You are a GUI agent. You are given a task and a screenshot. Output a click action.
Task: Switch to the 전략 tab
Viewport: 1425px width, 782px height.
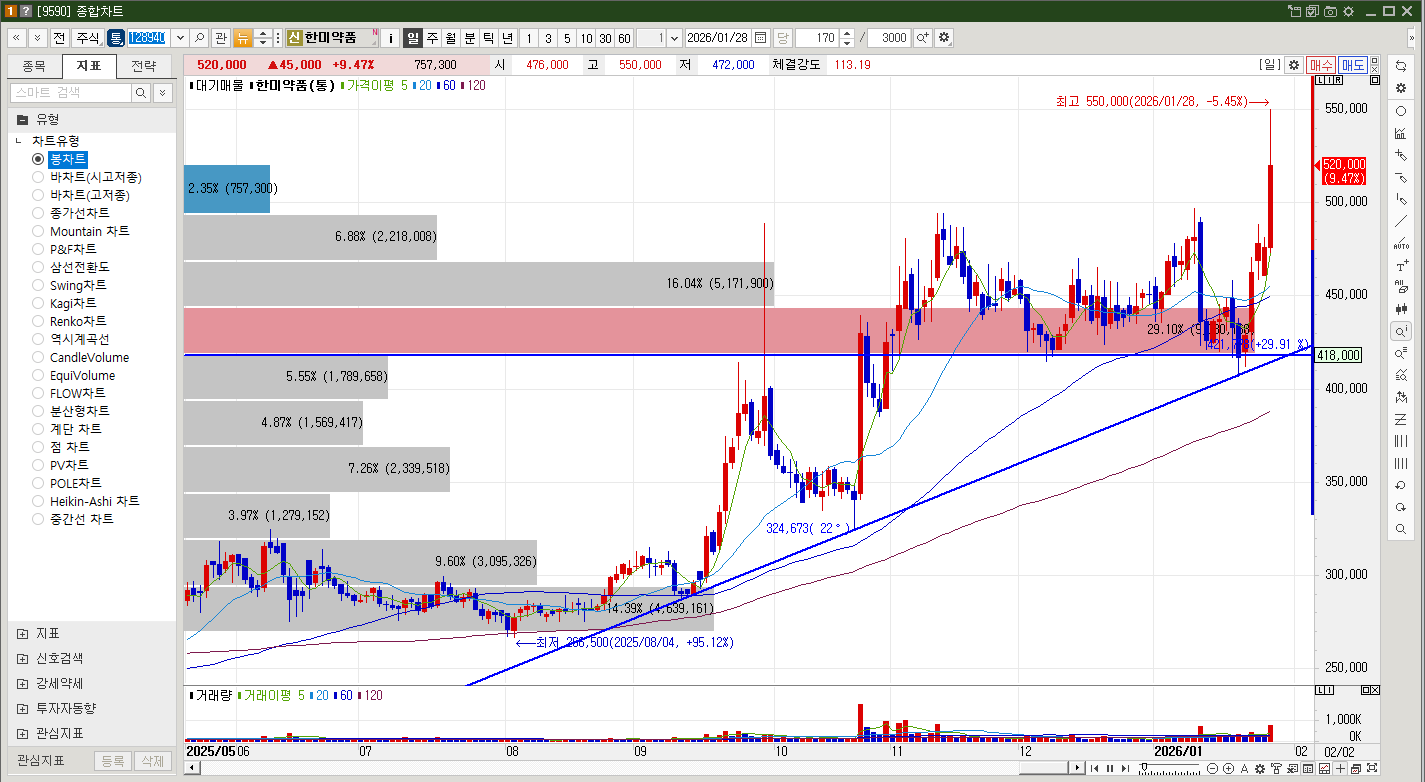coord(144,67)
